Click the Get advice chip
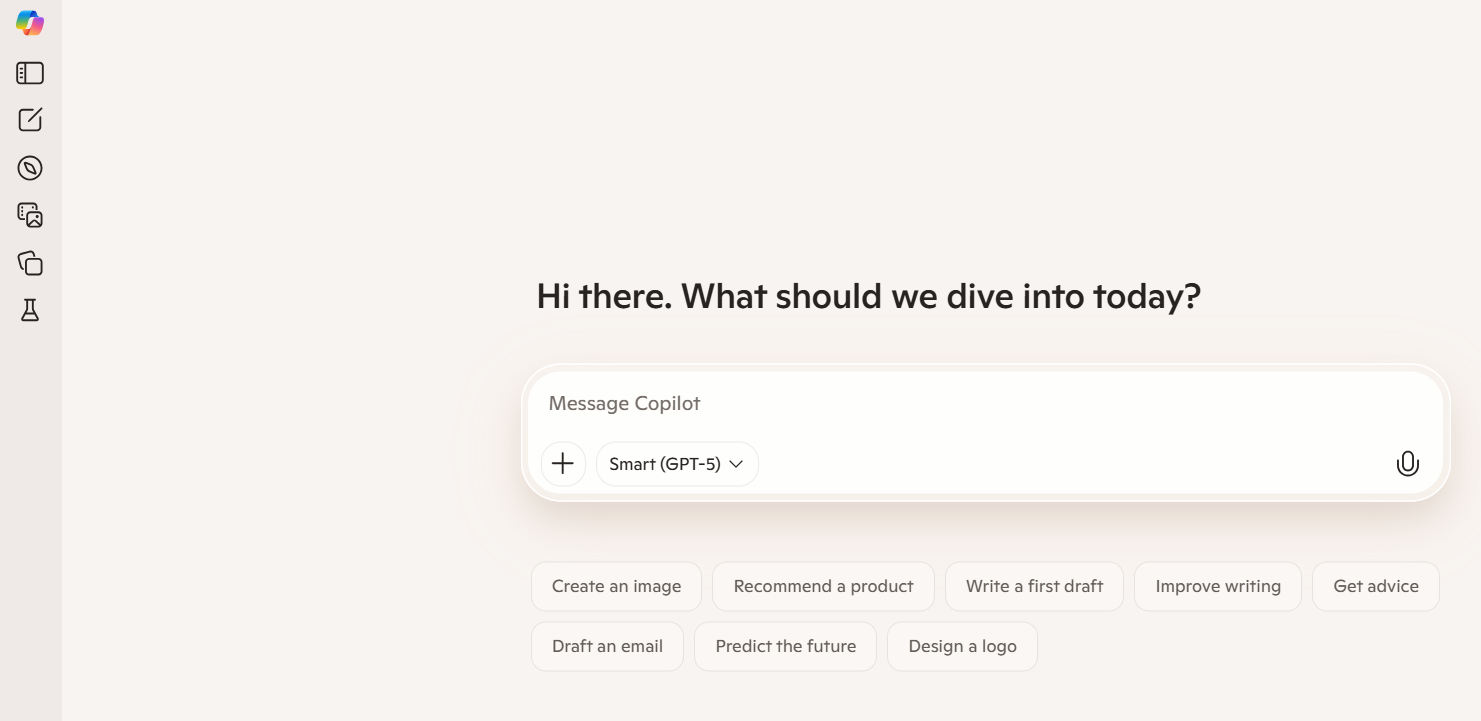1481x721 pixels. pos(1375,586)
